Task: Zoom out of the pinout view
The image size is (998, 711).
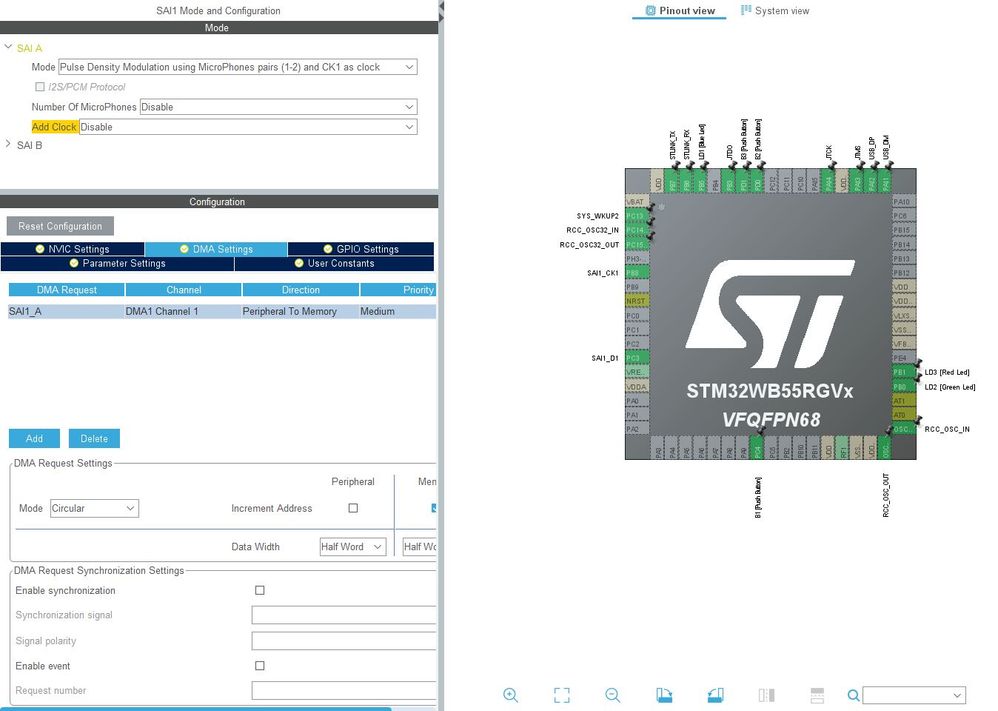Action: [612, 695]
